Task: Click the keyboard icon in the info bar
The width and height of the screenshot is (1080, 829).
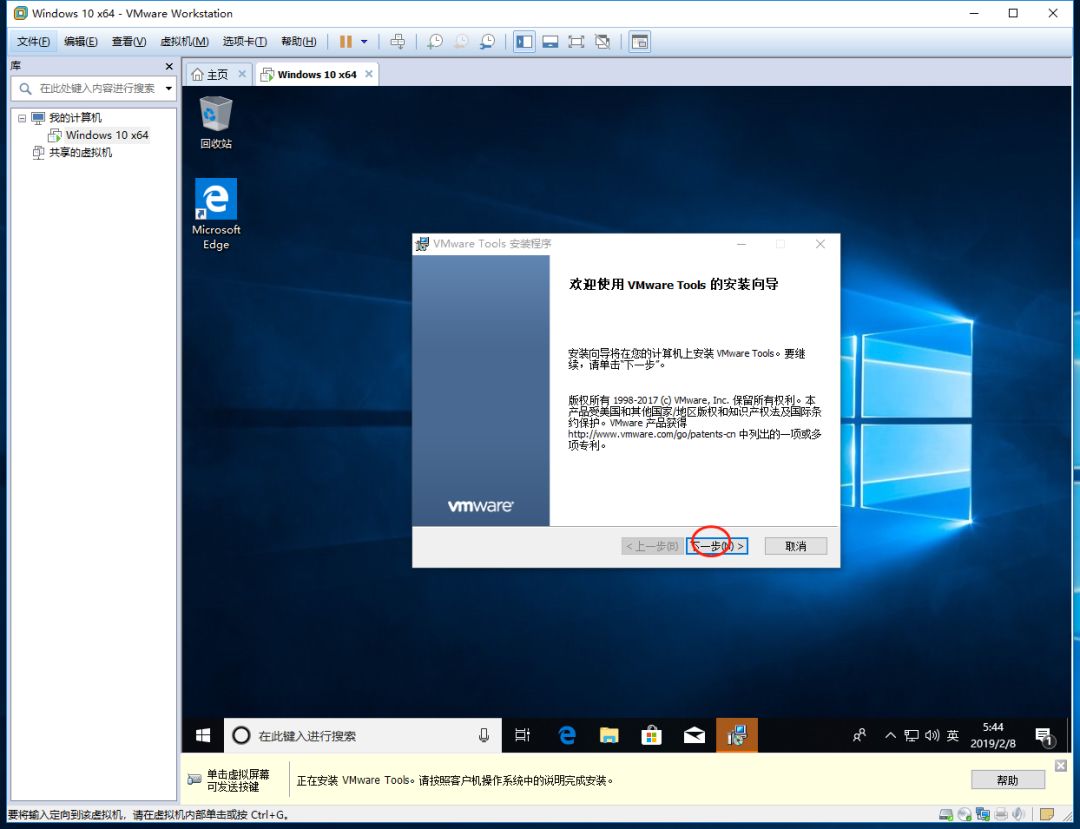Action: [194, 779]
